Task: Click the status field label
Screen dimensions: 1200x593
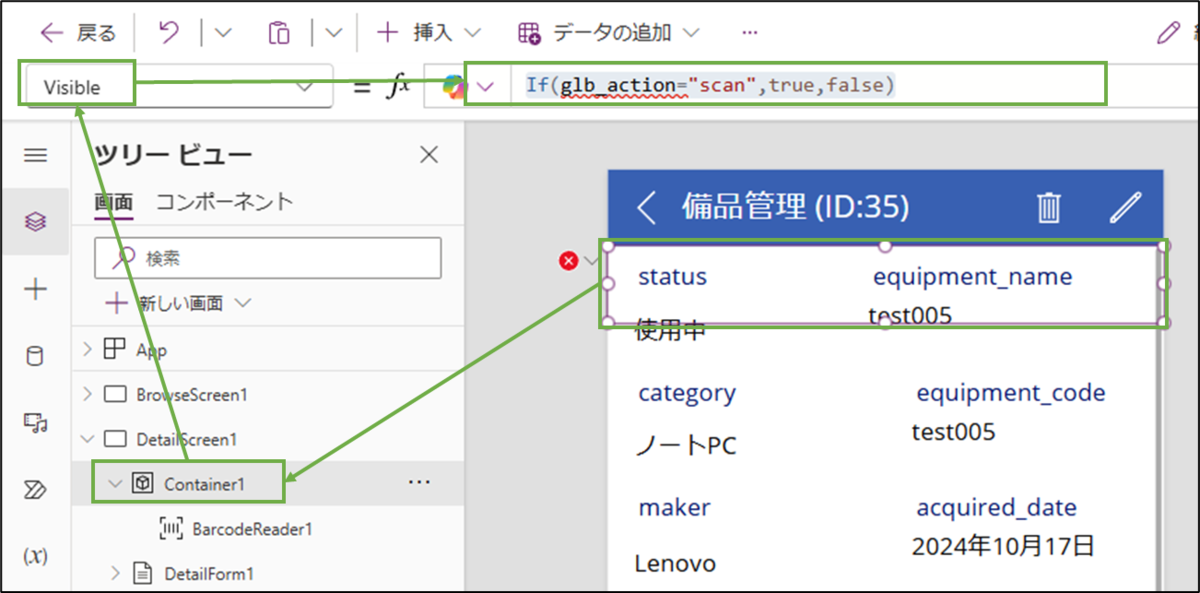Action: [x=672, y=276]
